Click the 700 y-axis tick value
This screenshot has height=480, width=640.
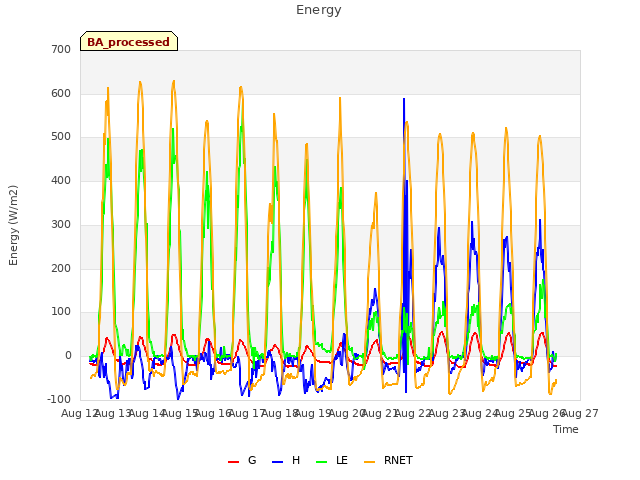coord(61,50)
